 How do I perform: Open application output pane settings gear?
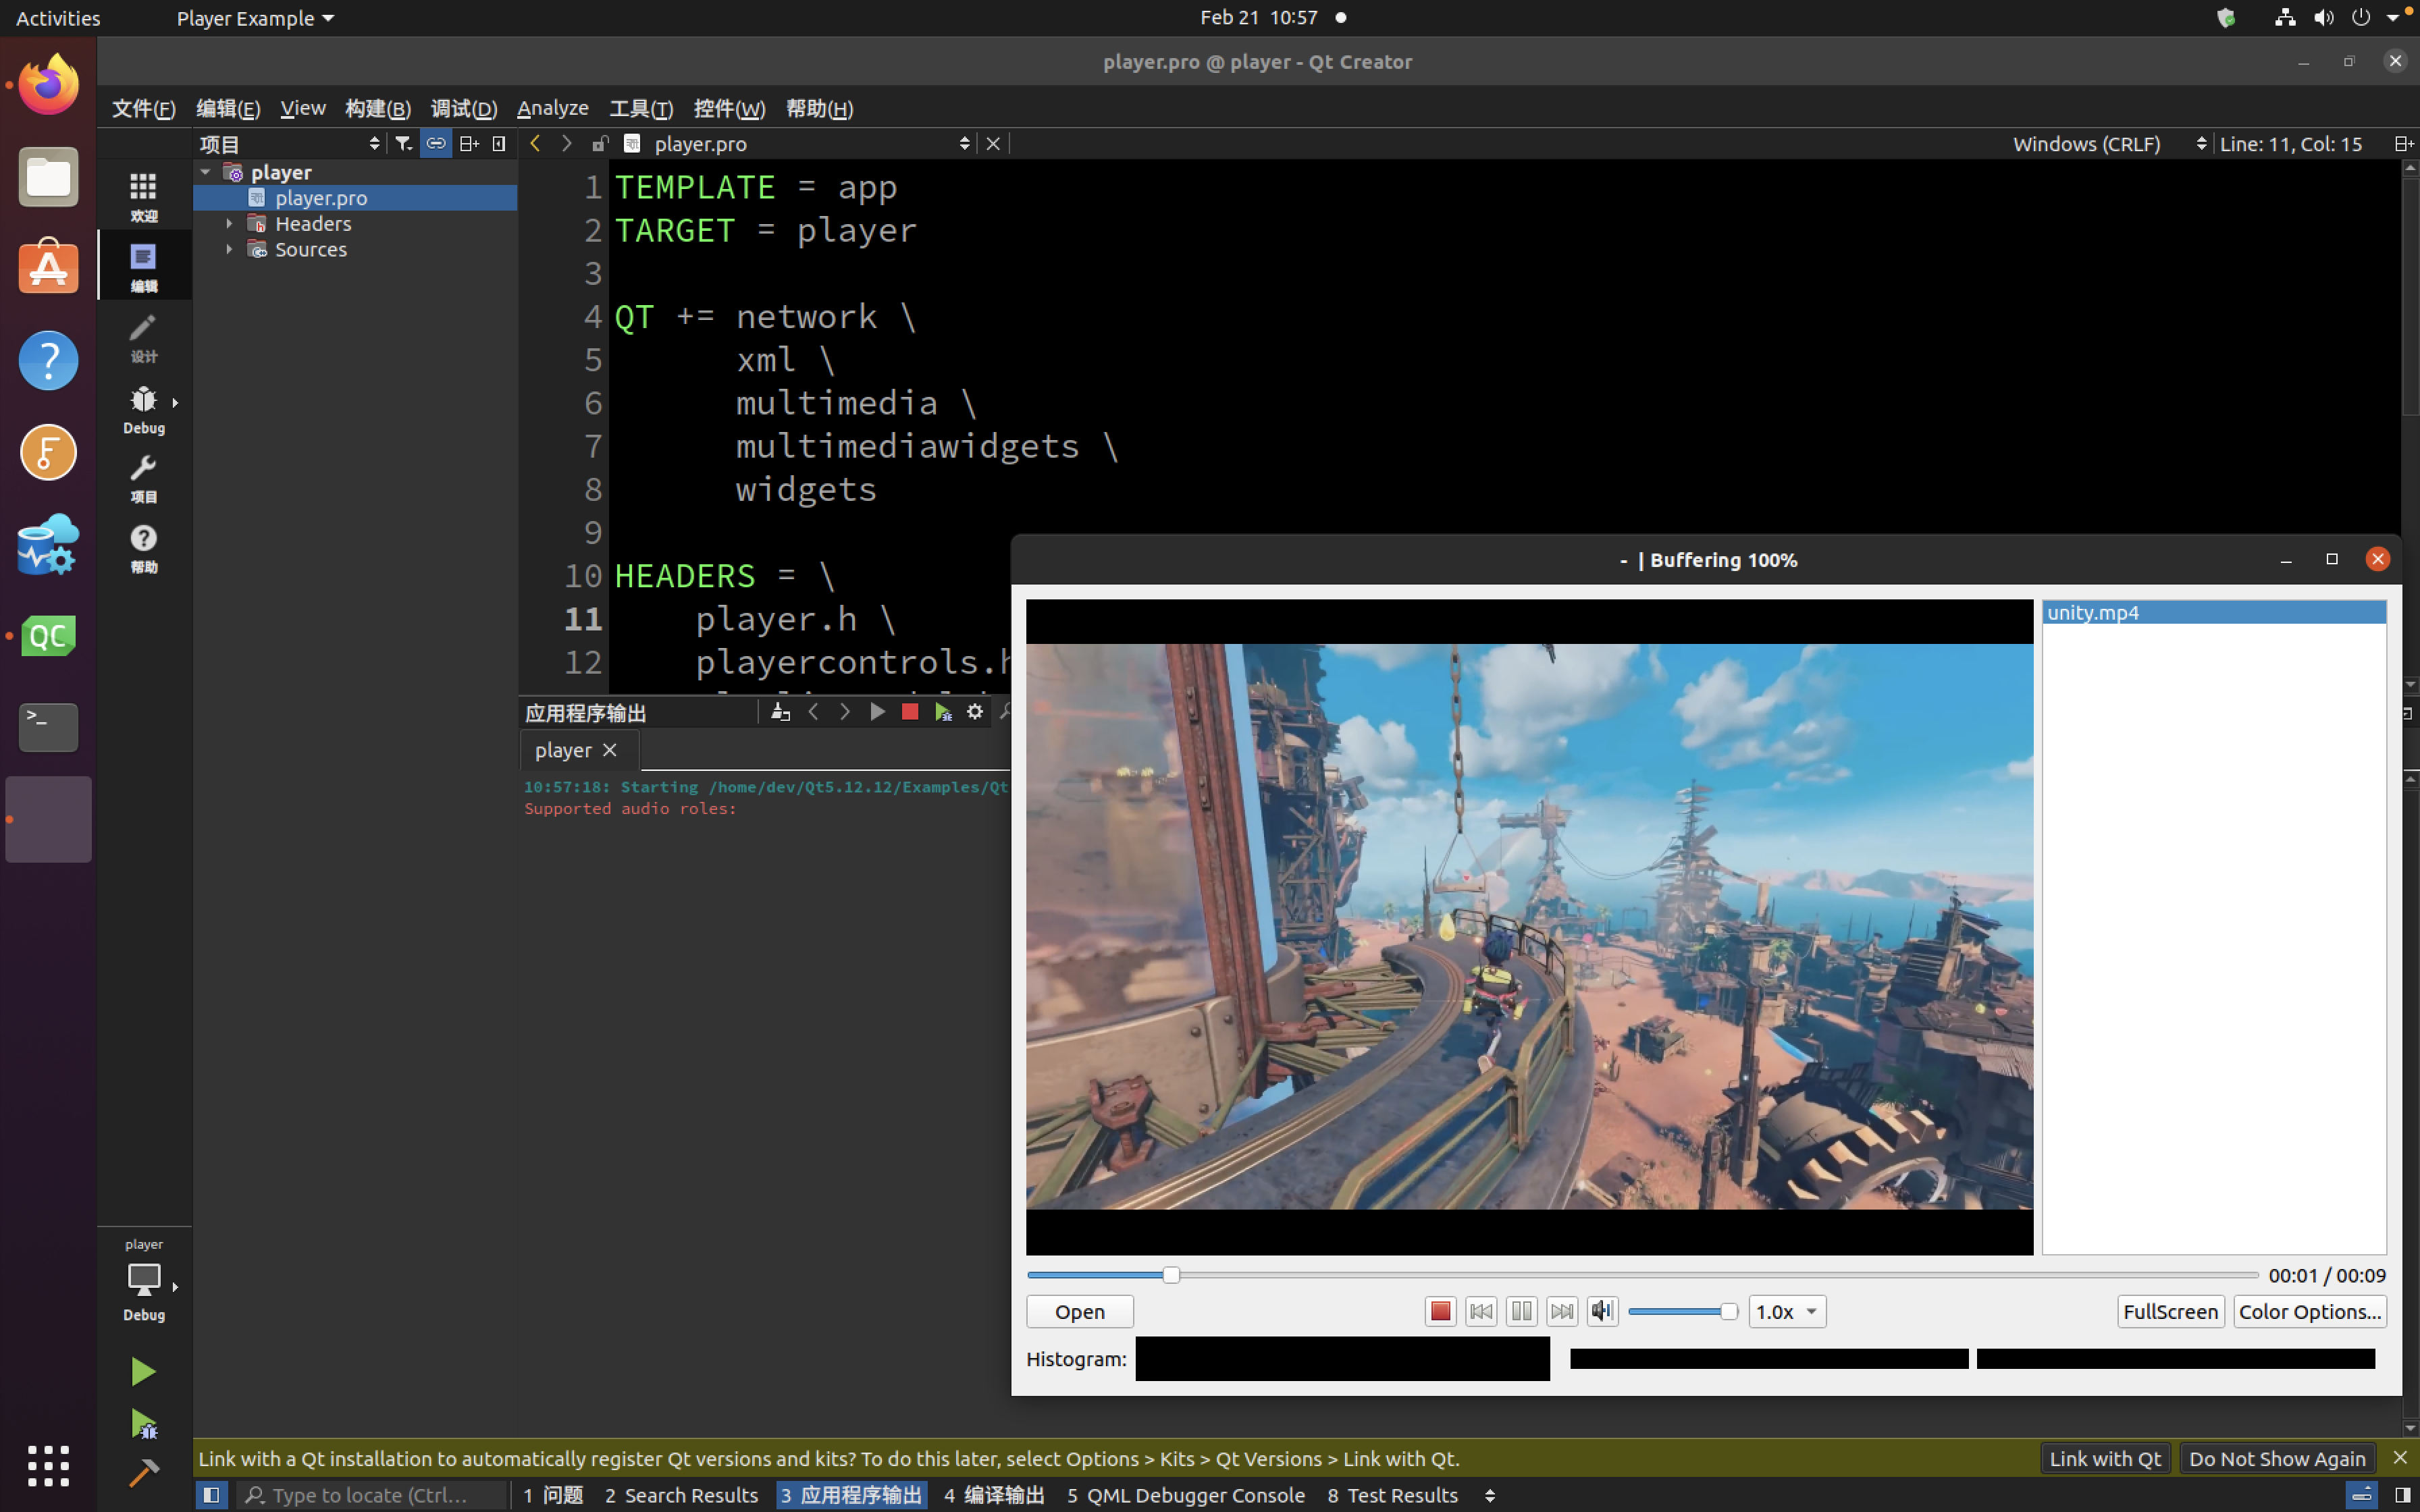pos(975,712)
